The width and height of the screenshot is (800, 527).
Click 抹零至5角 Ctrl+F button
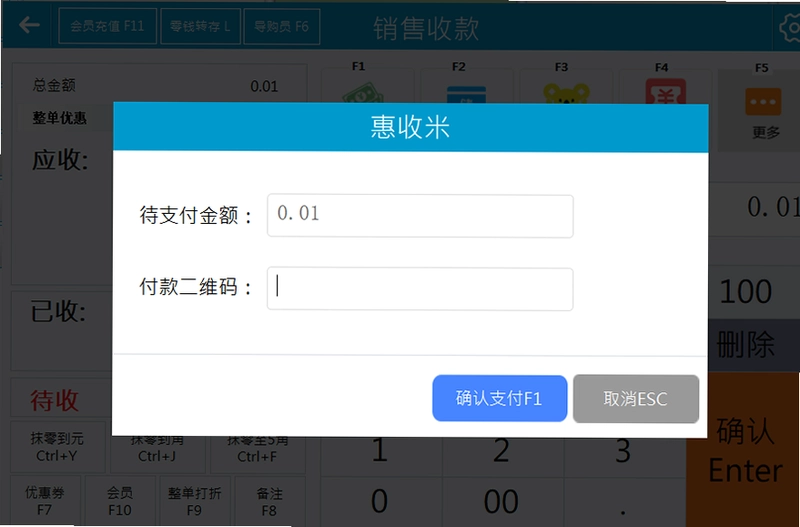(257, 454)
